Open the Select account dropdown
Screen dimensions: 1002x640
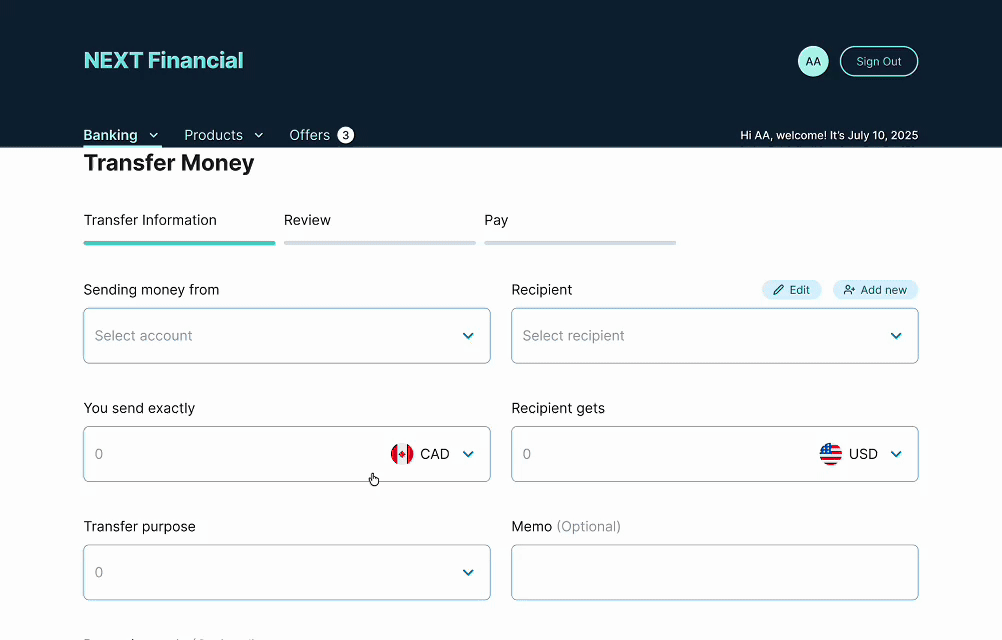[x=286, y=336]
